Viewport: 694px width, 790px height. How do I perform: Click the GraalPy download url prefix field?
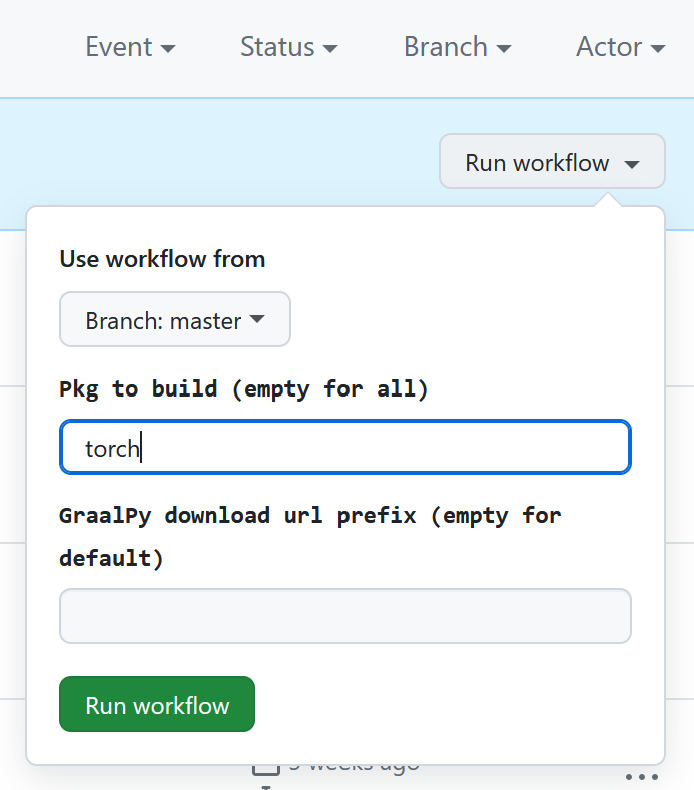(345, 616)
